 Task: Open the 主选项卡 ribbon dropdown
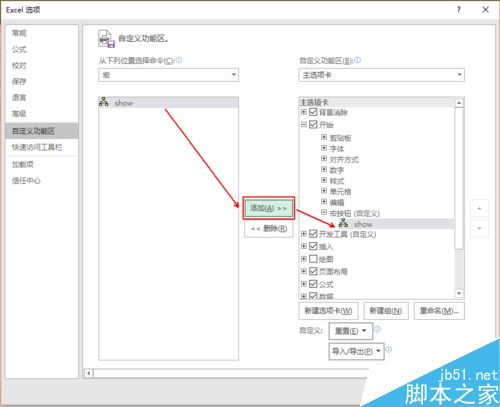(x=381, y=75)
